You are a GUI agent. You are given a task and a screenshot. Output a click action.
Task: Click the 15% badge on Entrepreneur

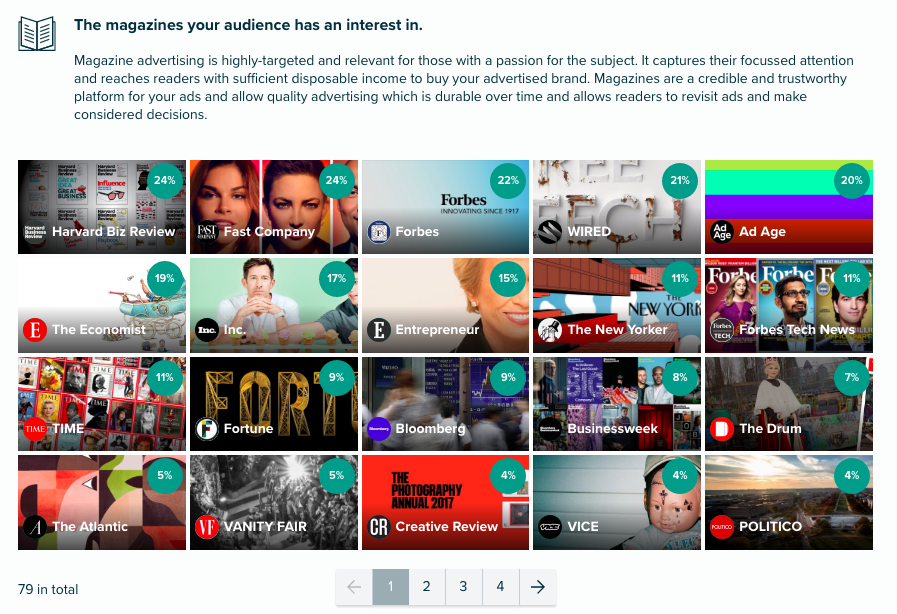[508, 278]
